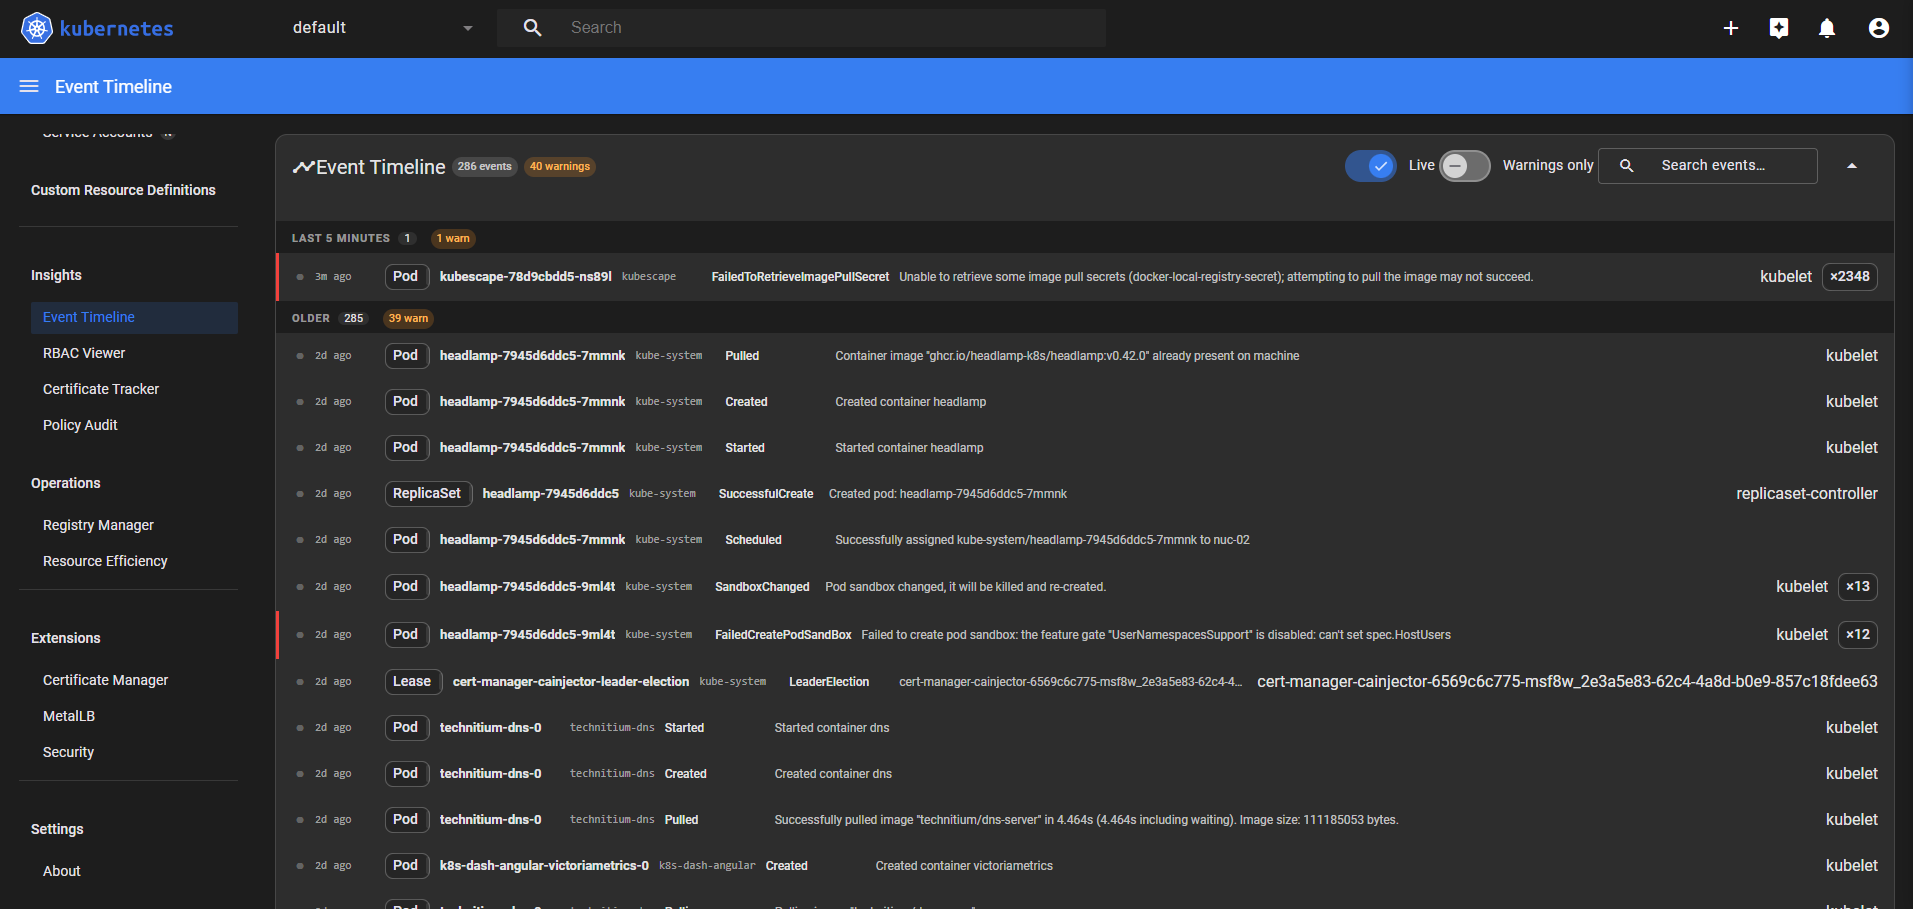Open RBAC Viewer in sidebar
1913x909 pixels.
point(84,353)
